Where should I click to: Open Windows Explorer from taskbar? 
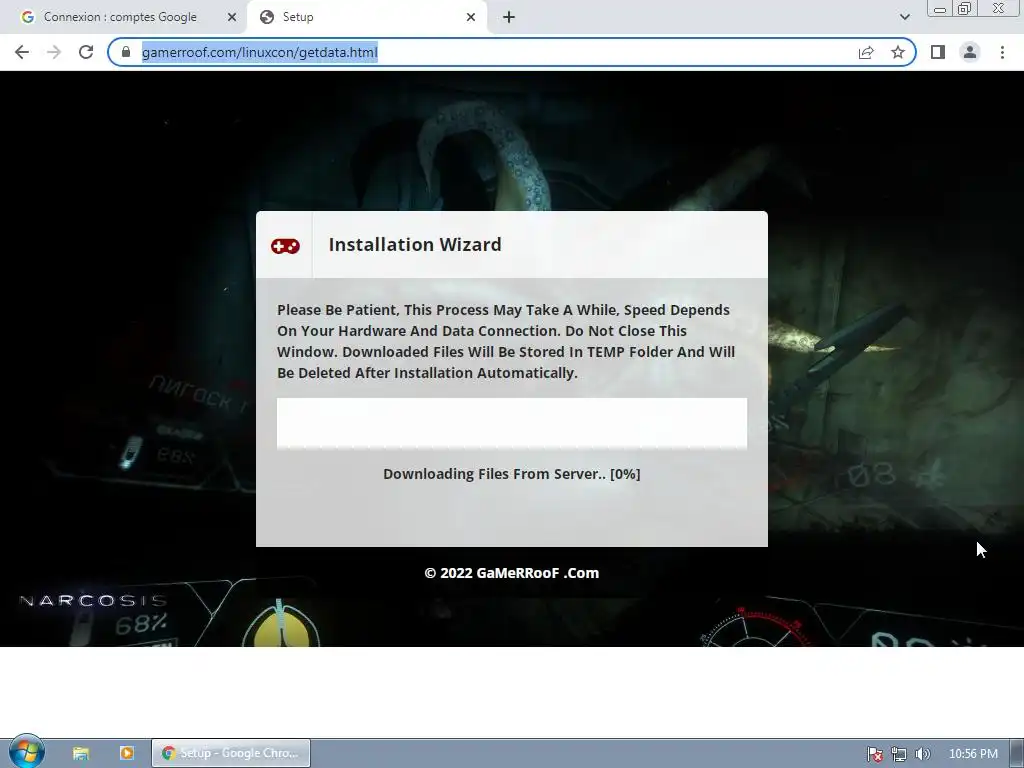[x=80, y=753]
